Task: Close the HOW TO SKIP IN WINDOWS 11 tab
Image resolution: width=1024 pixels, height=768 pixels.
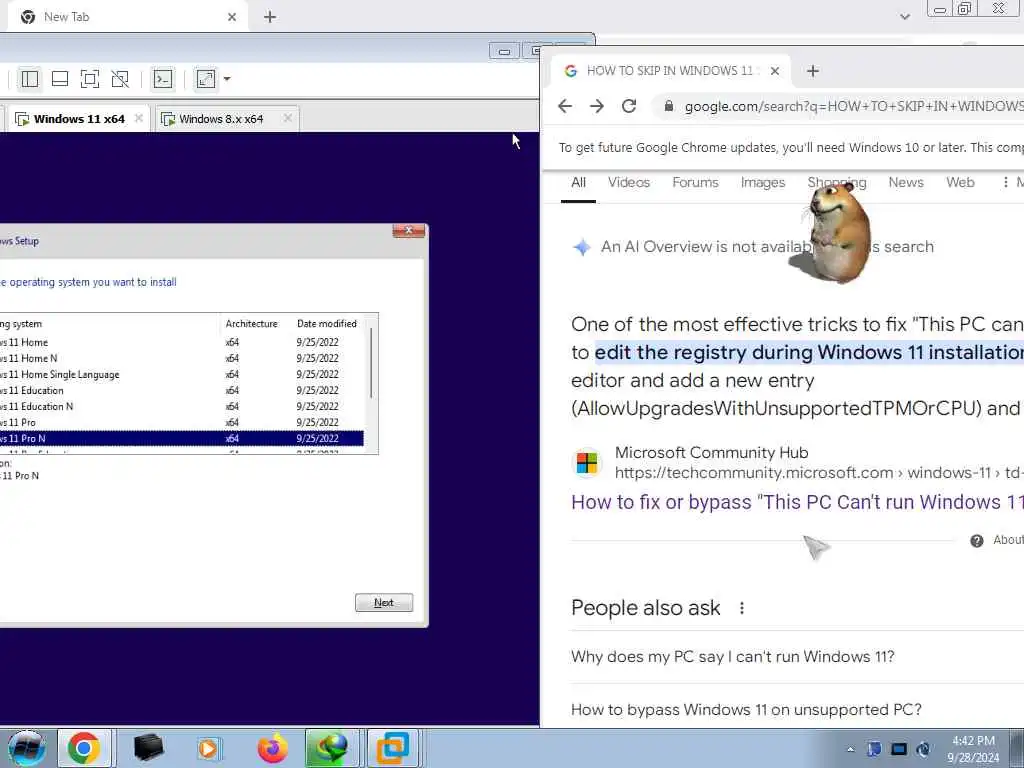Action: tap(775, 71)
